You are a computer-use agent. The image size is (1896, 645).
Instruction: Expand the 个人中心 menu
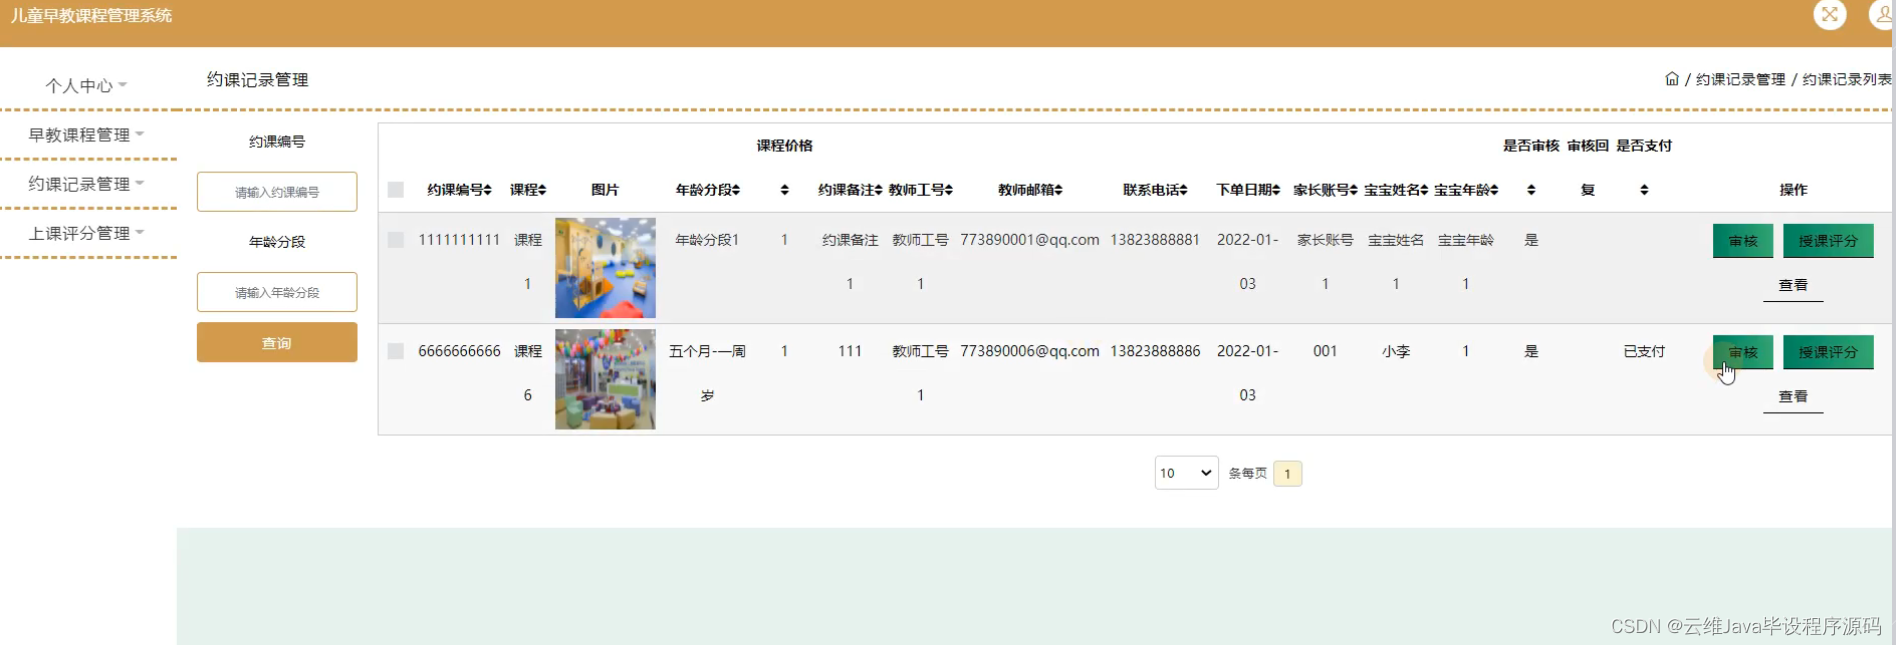(x=86, y=86)
